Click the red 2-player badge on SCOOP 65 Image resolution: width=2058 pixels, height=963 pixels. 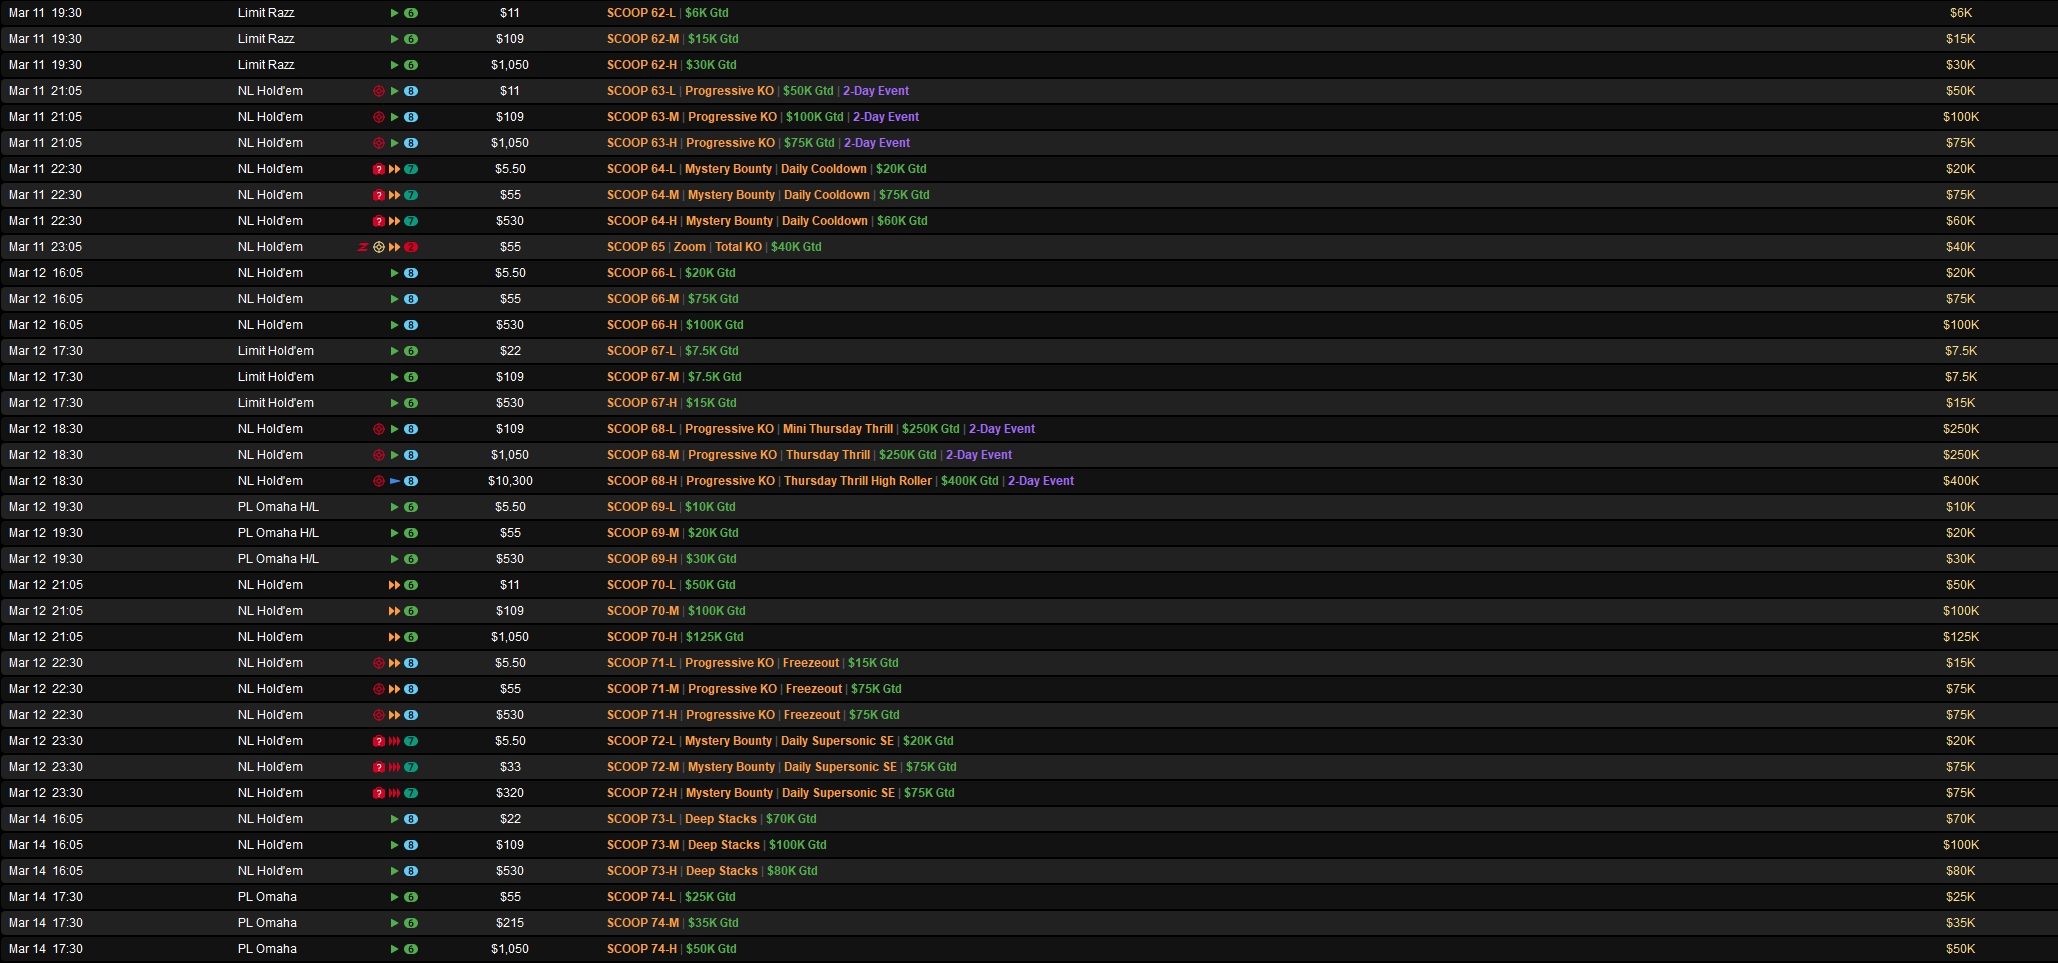tap(411, 247)
